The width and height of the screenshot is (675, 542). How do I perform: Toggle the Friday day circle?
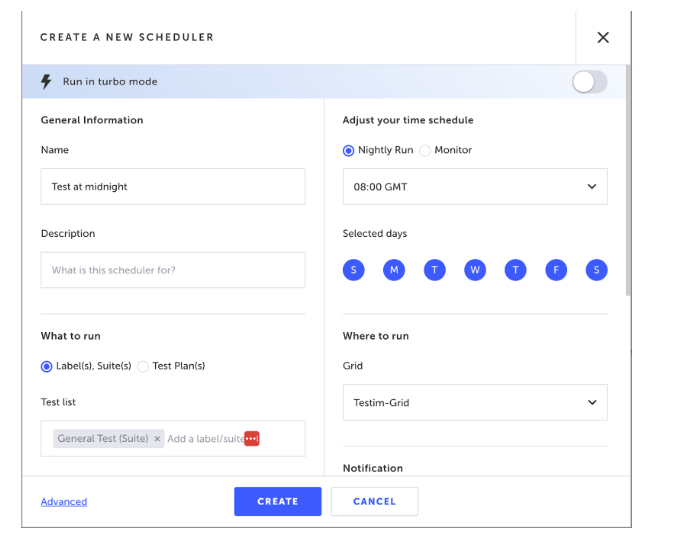[x=556, y=270]
